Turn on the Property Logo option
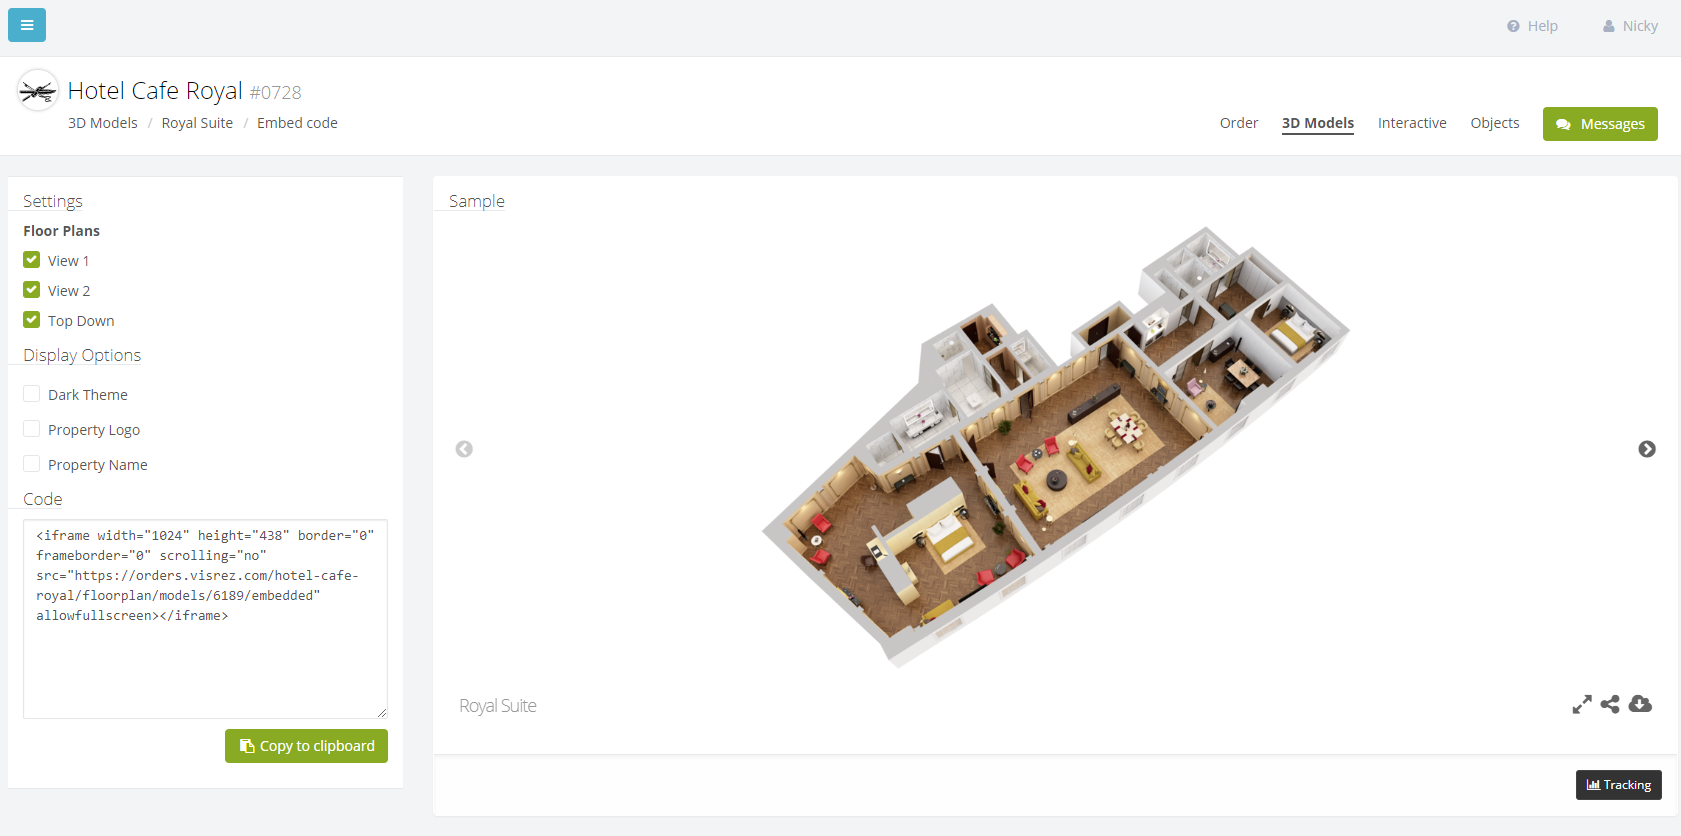Image resolution: width=1681 pixels, height=836 pixels. tap(32, 429)
